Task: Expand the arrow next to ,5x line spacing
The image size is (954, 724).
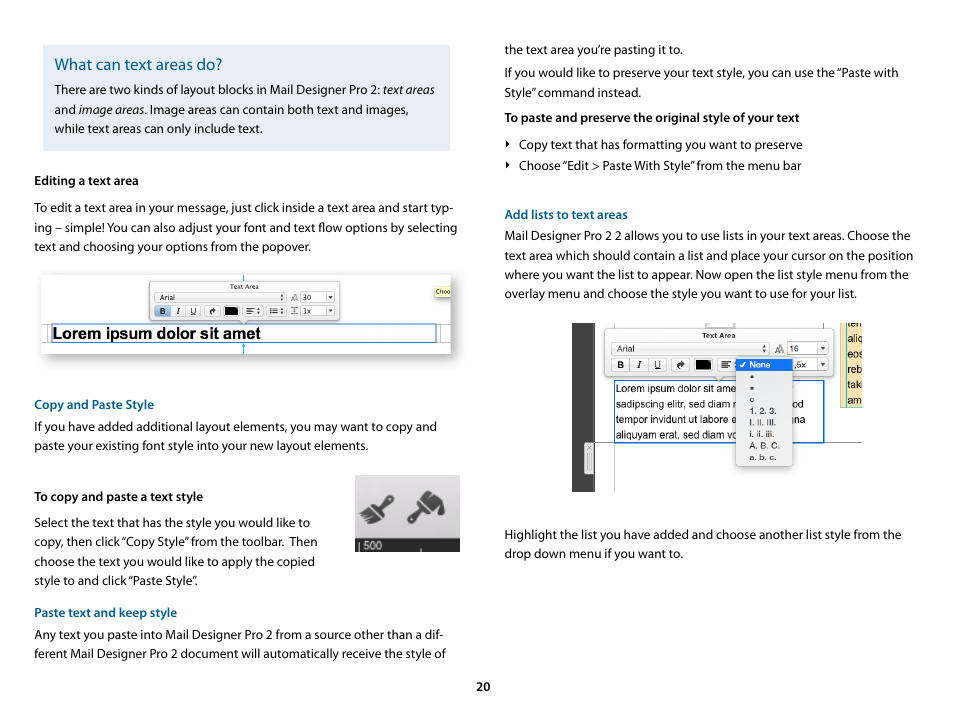Action: click(x=823, y=365)
